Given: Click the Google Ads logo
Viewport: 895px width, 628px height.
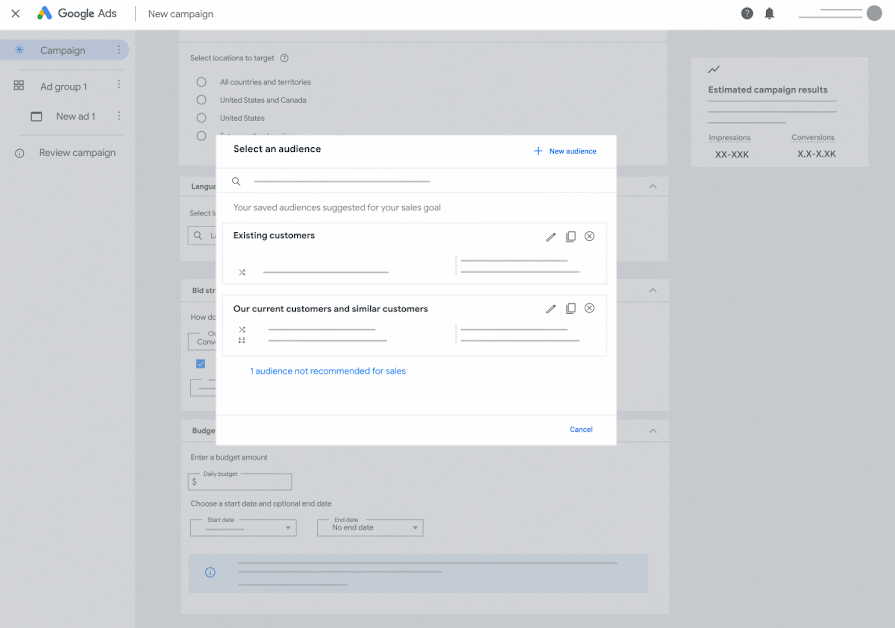Looking at the screenshot, I should [x=76, y=13].
